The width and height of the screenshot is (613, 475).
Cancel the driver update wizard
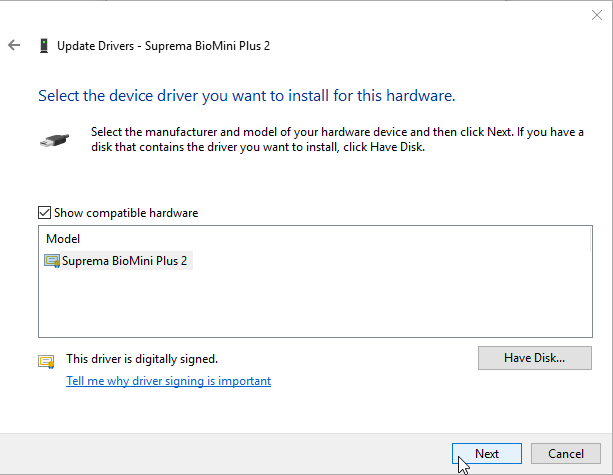coord(565,453)
